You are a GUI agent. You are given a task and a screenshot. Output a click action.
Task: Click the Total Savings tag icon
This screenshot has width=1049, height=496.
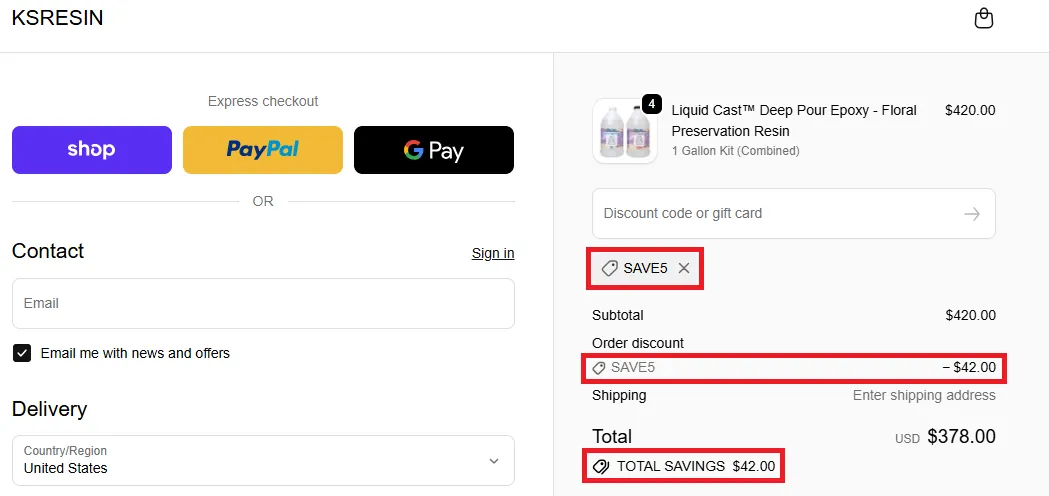600,466
